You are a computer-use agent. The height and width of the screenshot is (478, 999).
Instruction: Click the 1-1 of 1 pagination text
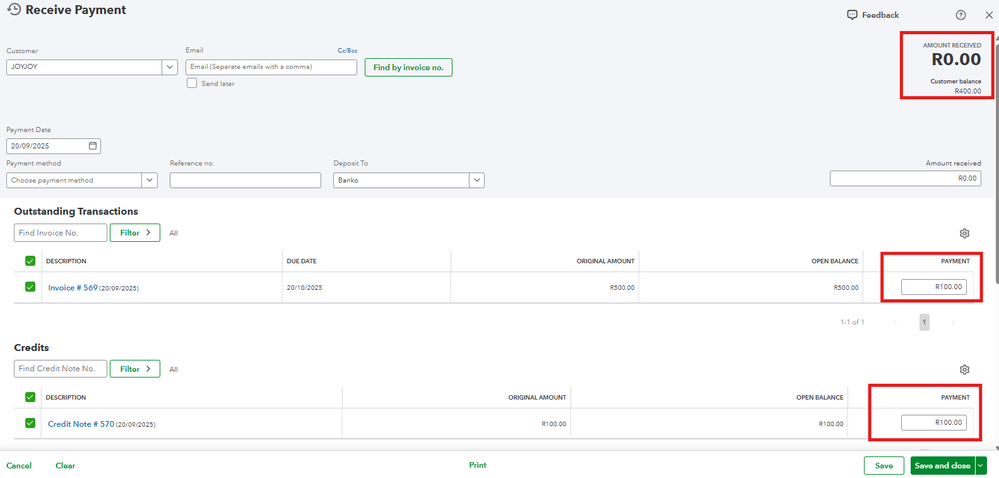pos(852,322)
